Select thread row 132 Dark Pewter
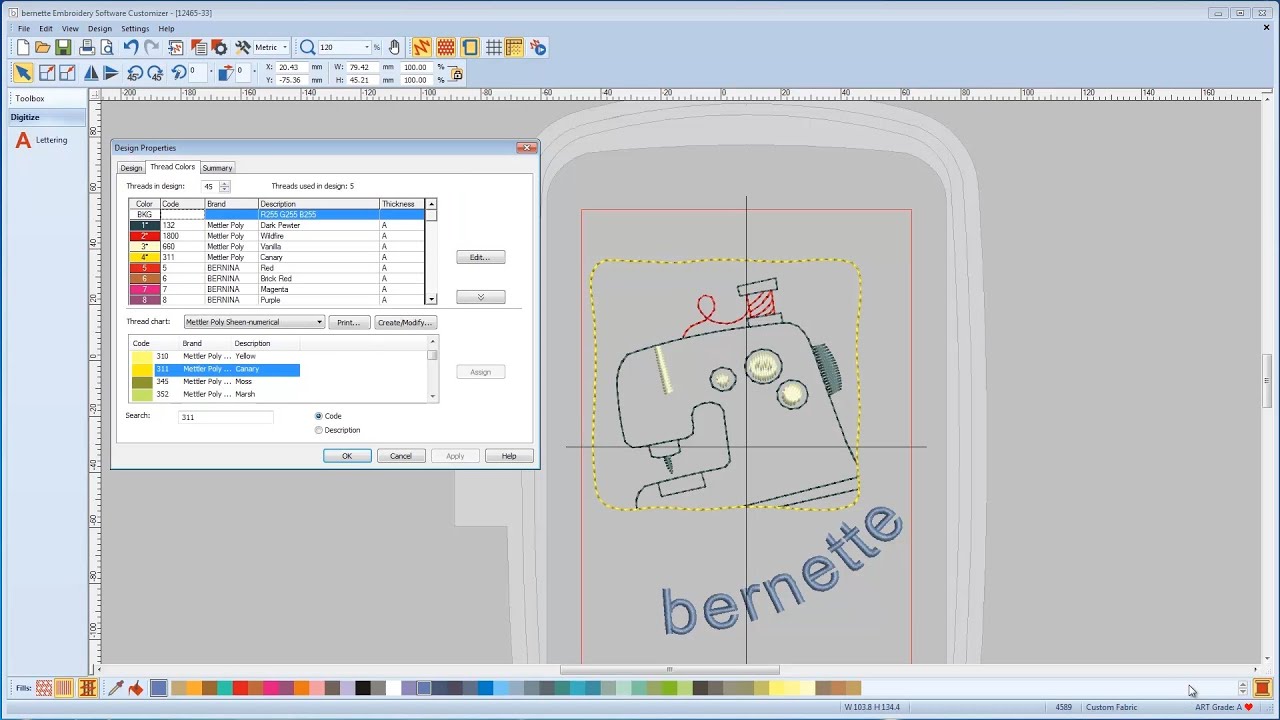This screenshot has height=720, width=1280. [x=276, y=225]
